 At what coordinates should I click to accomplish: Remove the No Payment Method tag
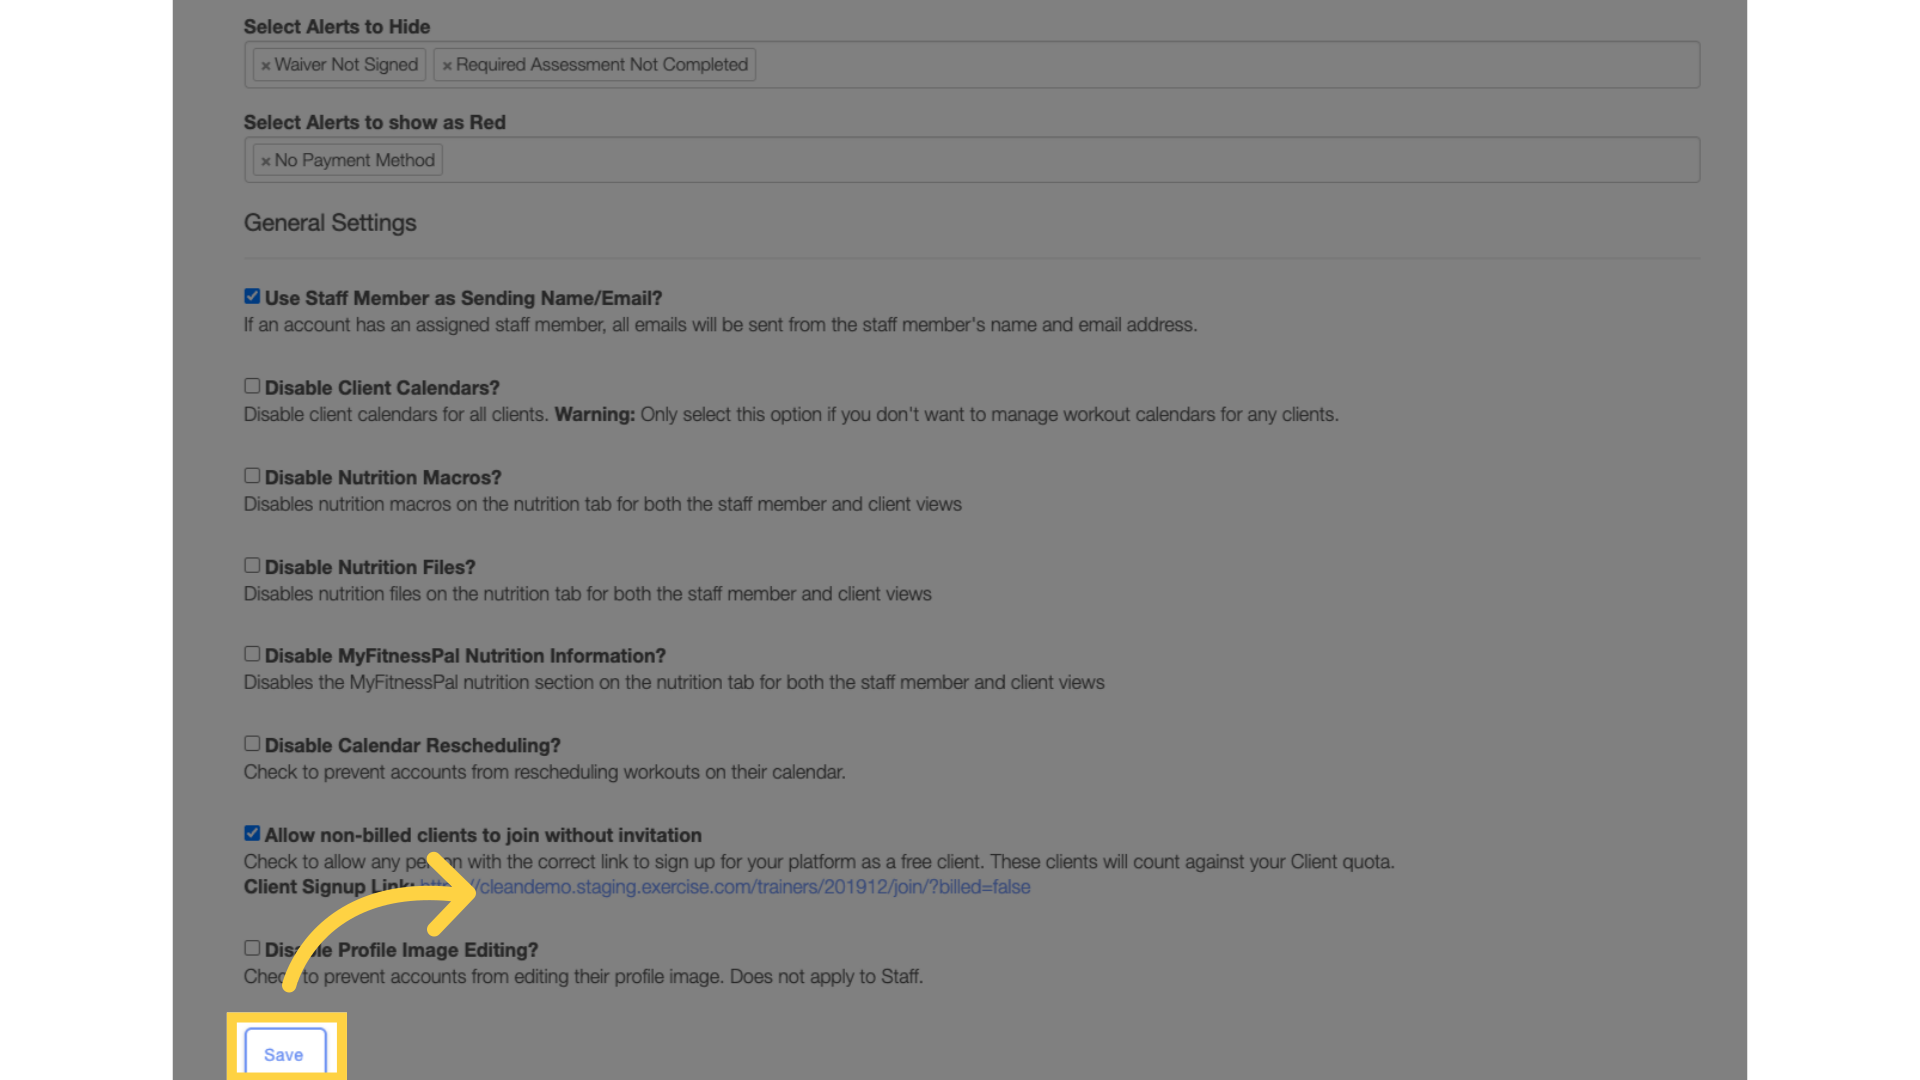[x=266, y=161]
